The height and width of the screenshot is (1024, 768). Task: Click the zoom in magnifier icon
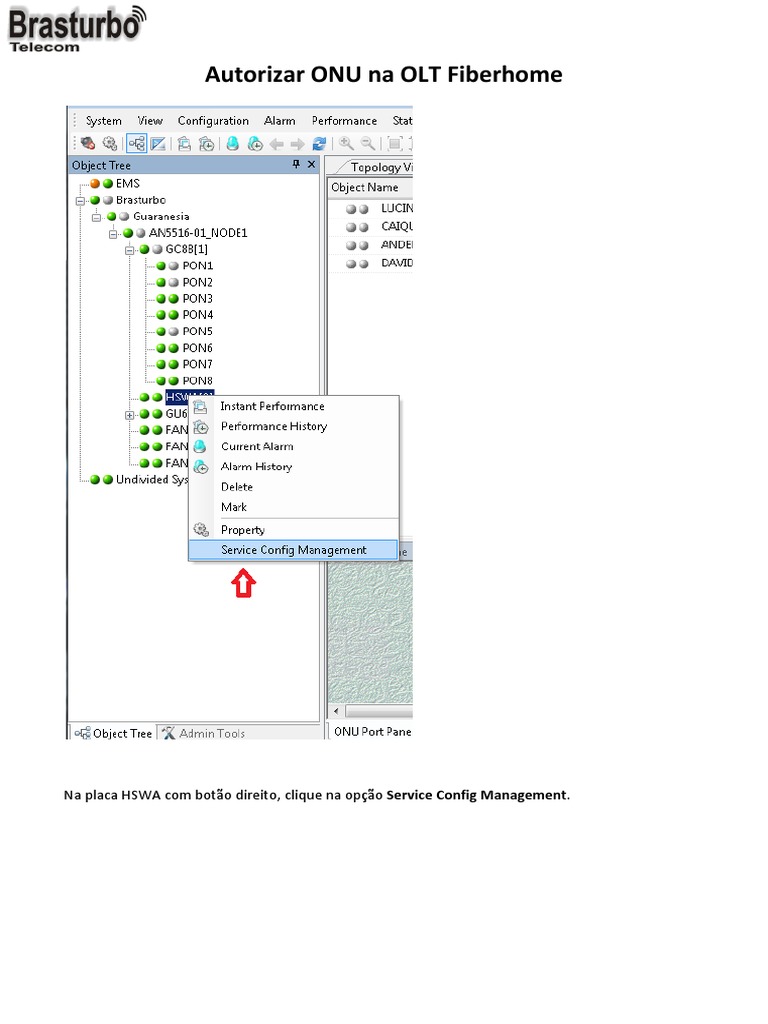click(x=346, y=143)
